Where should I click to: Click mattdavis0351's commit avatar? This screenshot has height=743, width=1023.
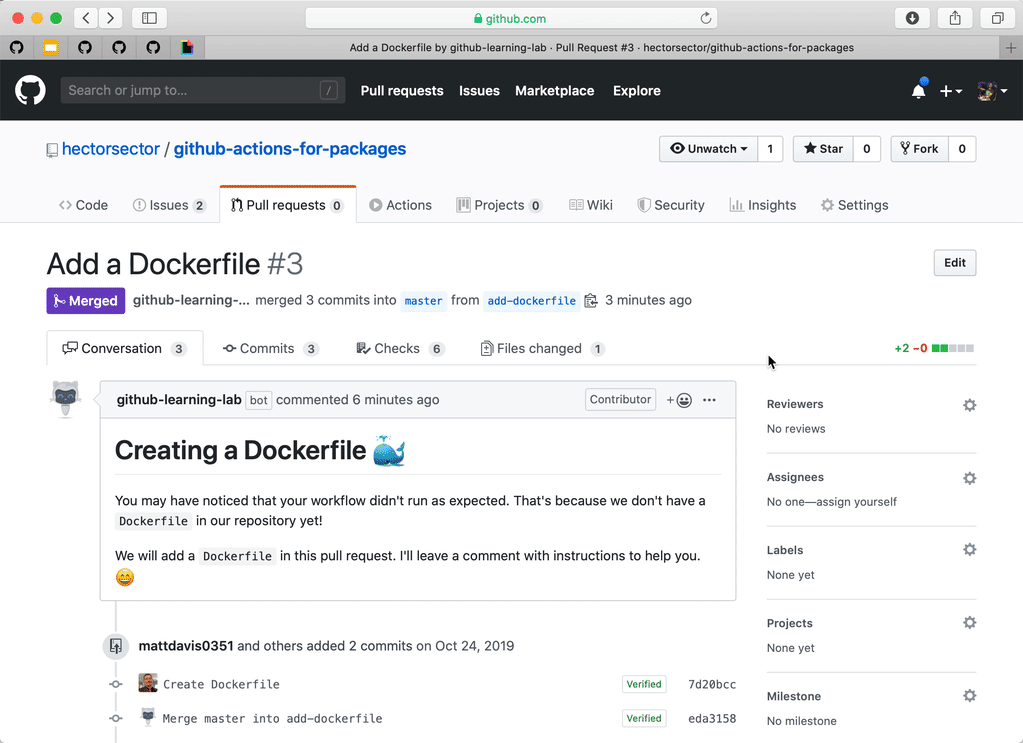(x=148, y=683)
